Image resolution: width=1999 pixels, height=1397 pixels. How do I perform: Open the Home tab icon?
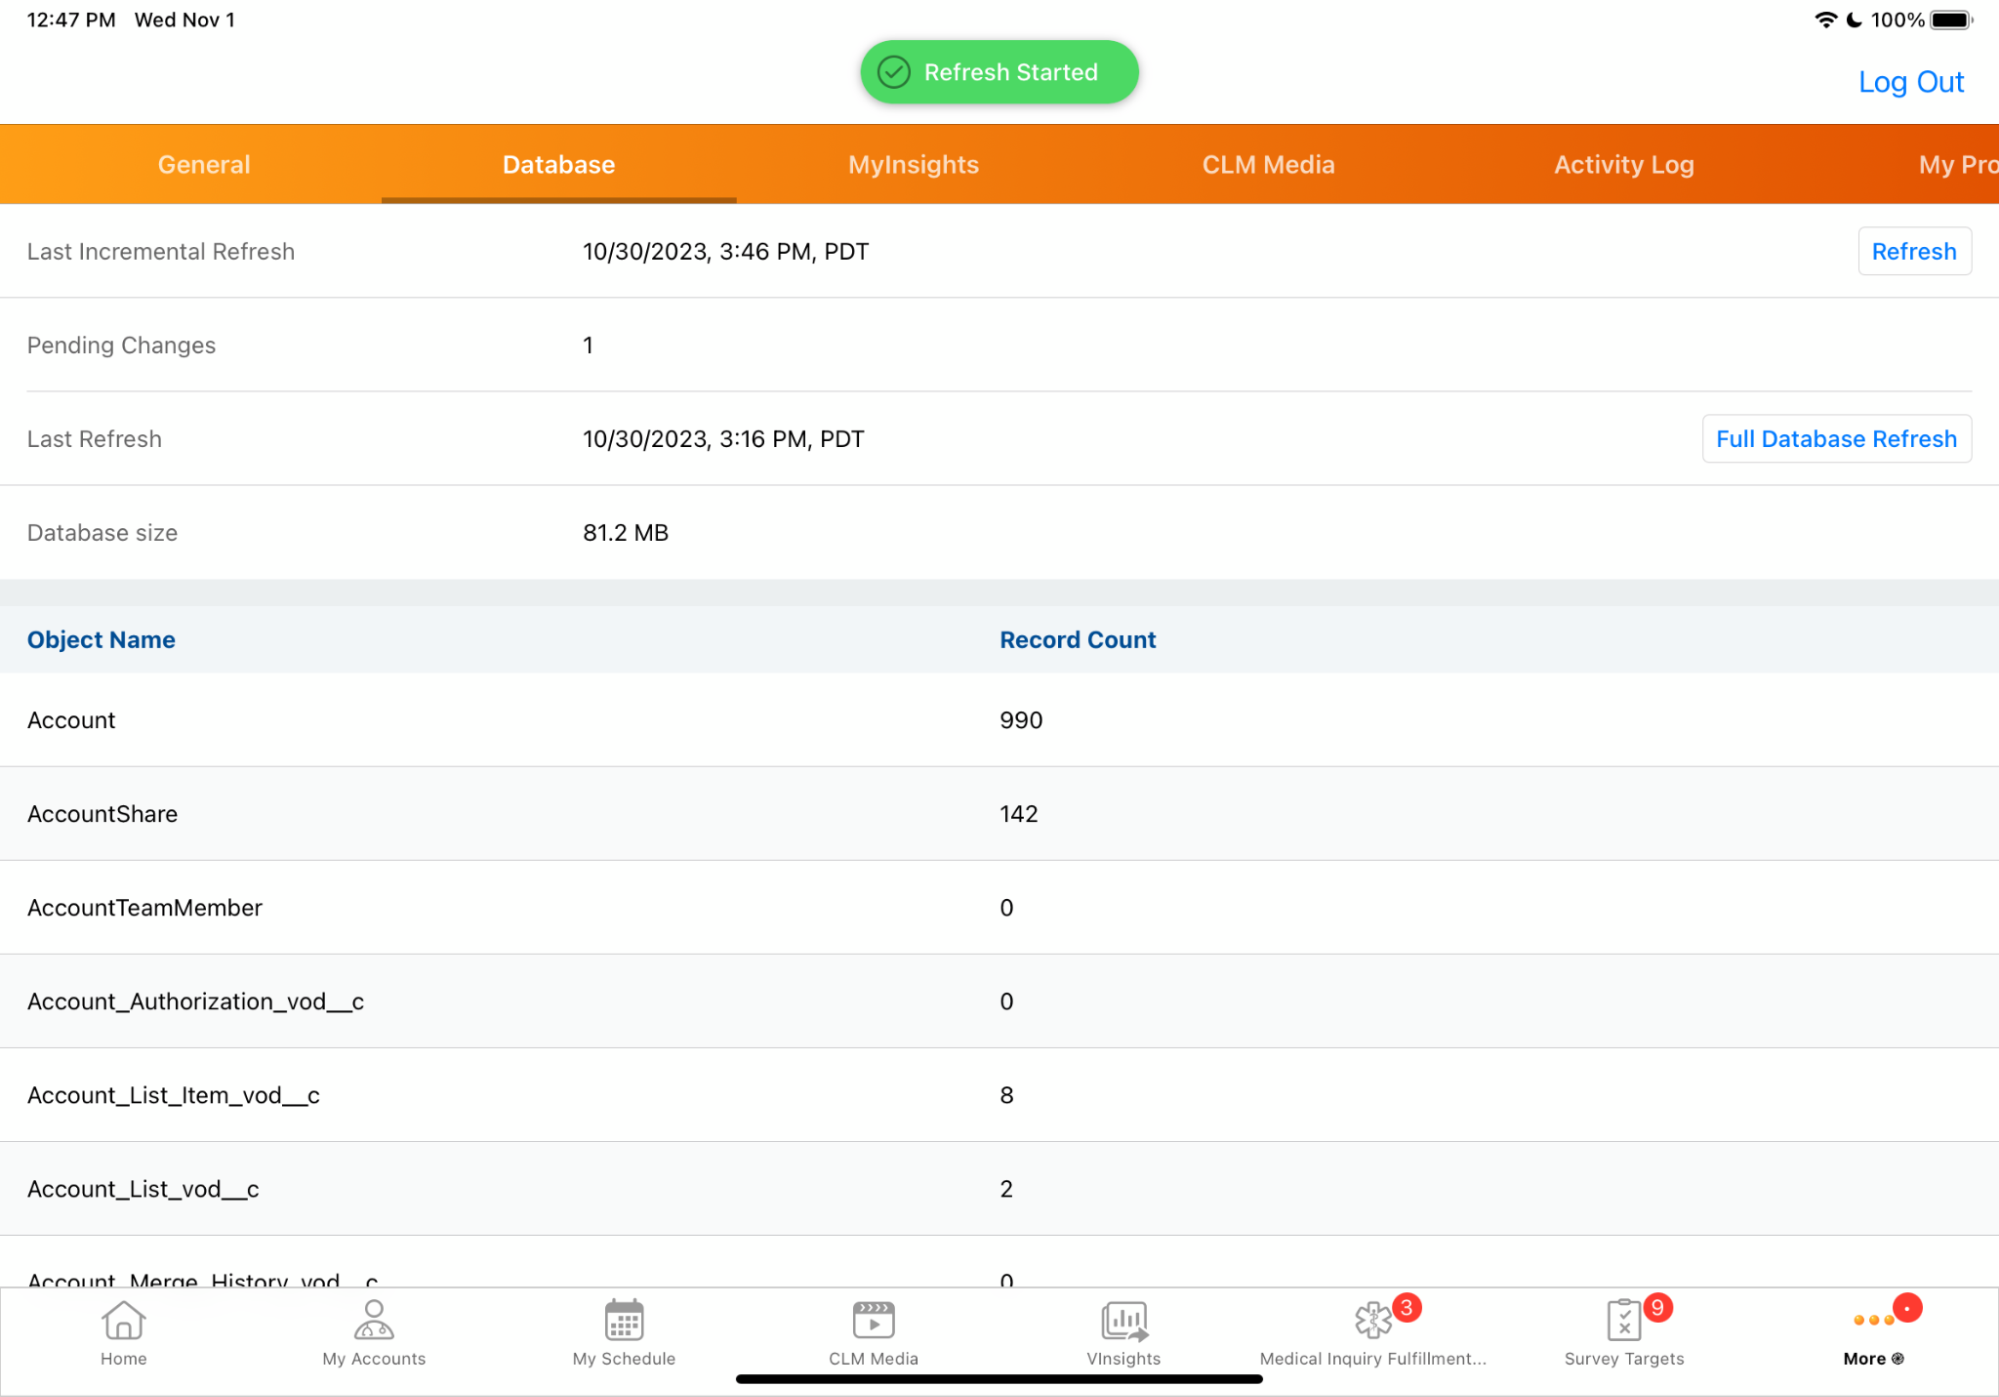point(123,1321)
